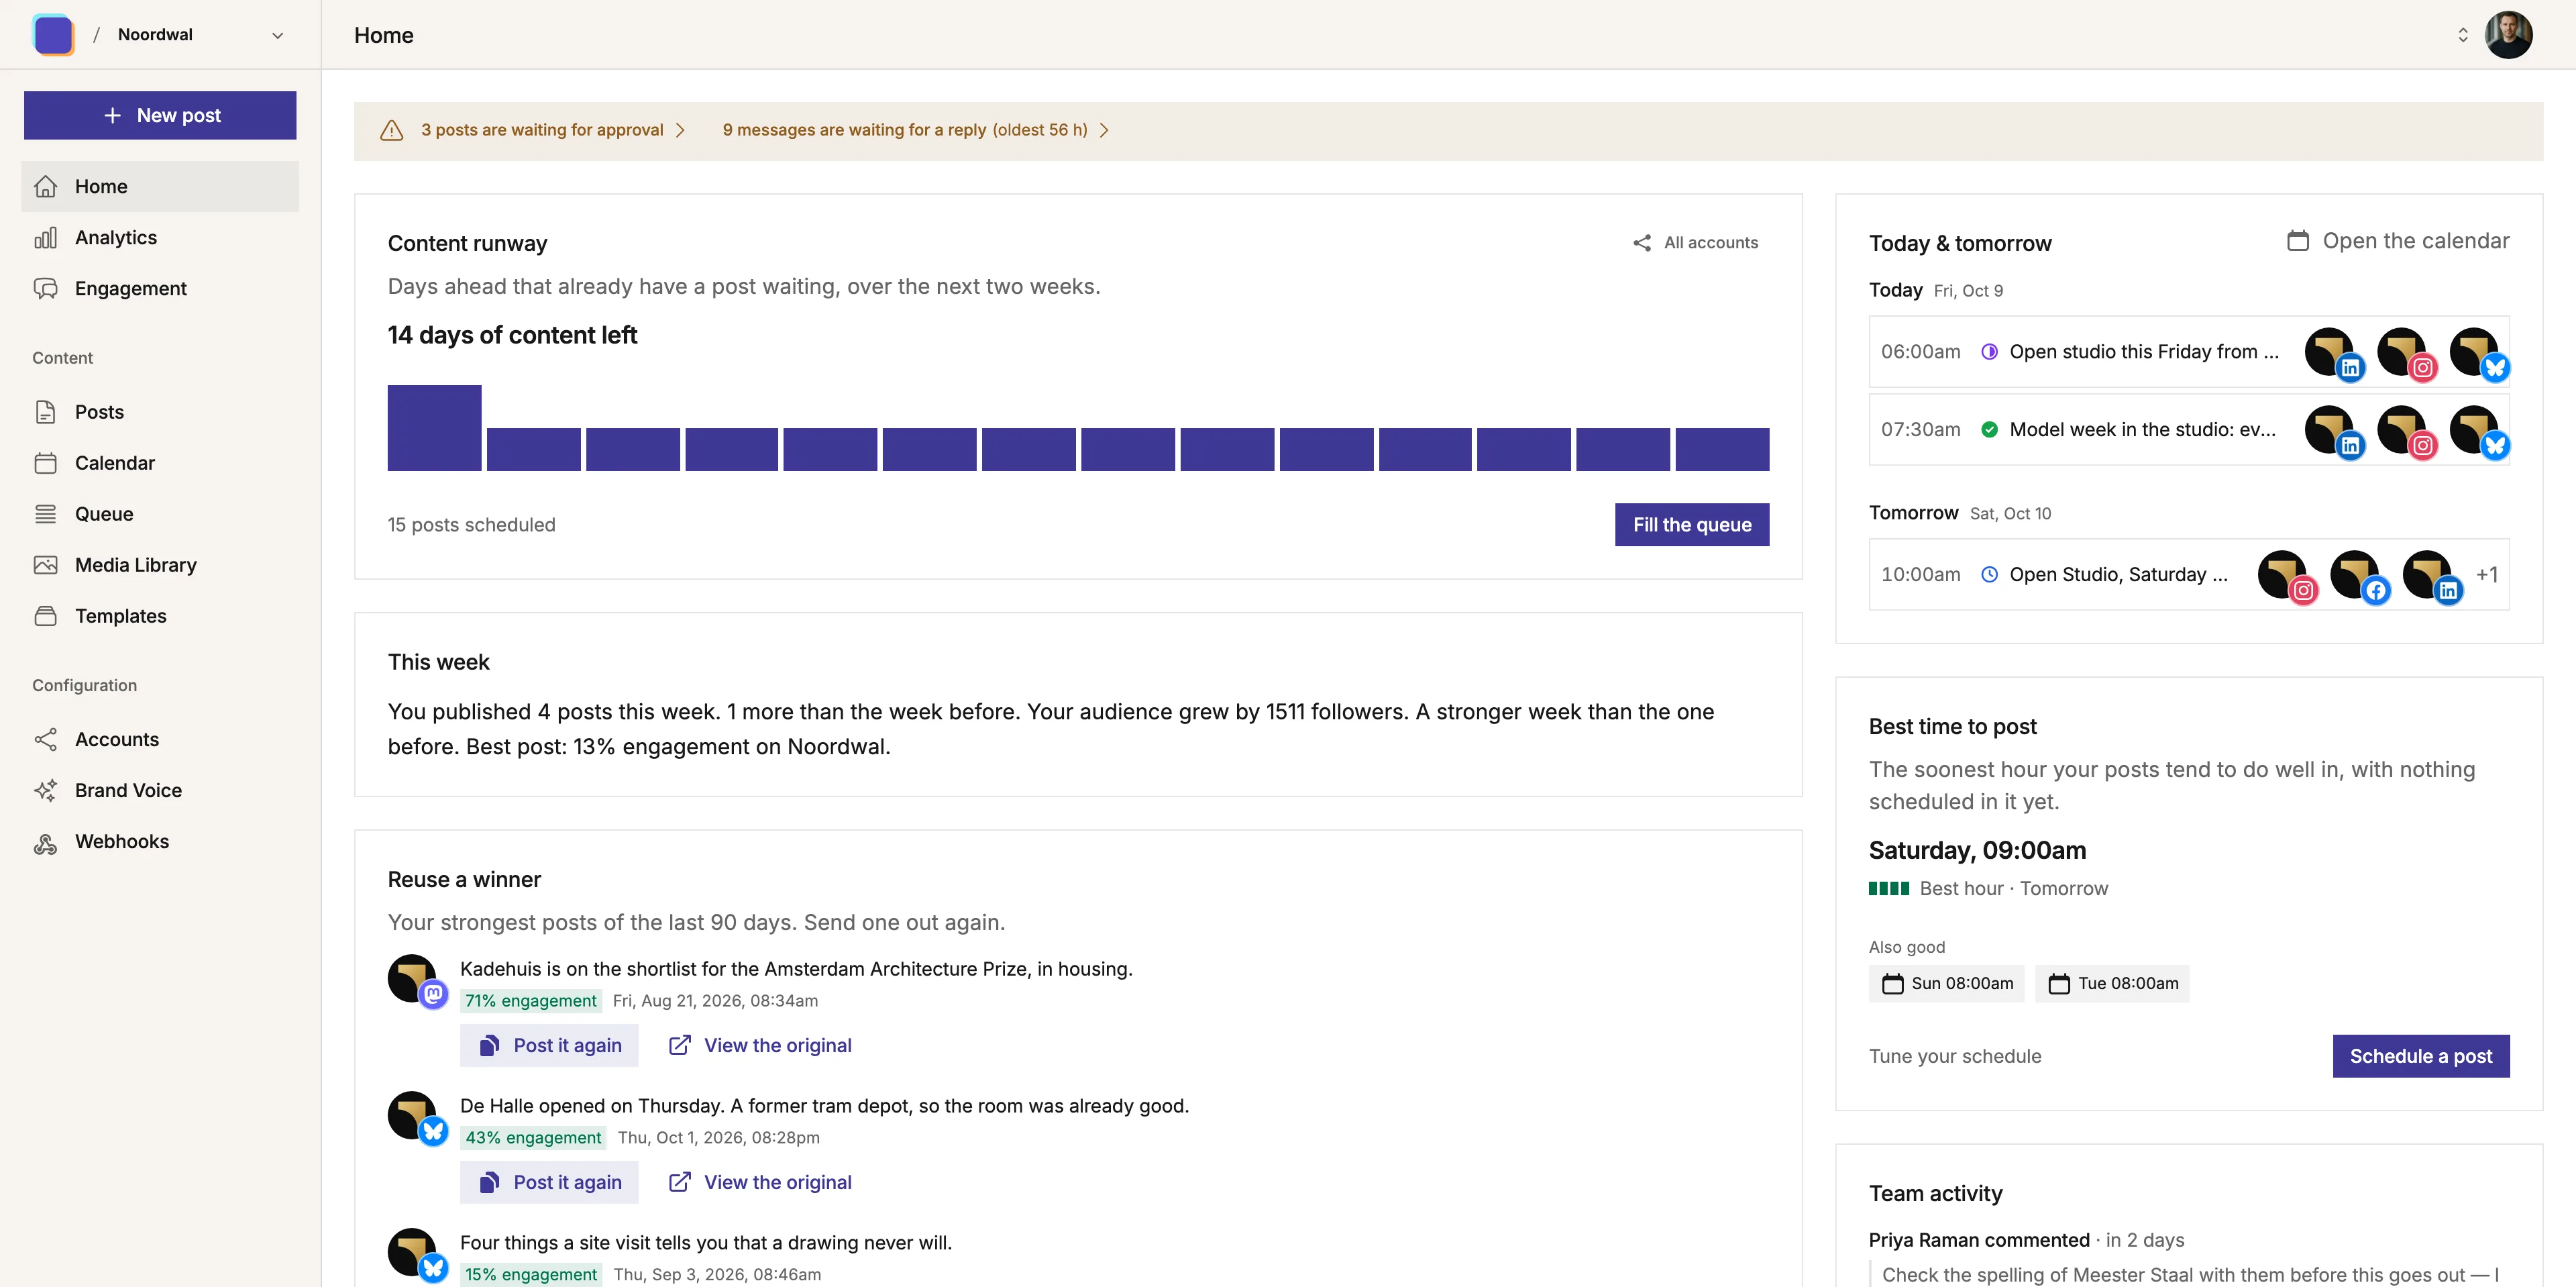
Task: Open the 10:00am Open Studio Saturday post
Action: pyautogui.click(x=2188, y=575)
